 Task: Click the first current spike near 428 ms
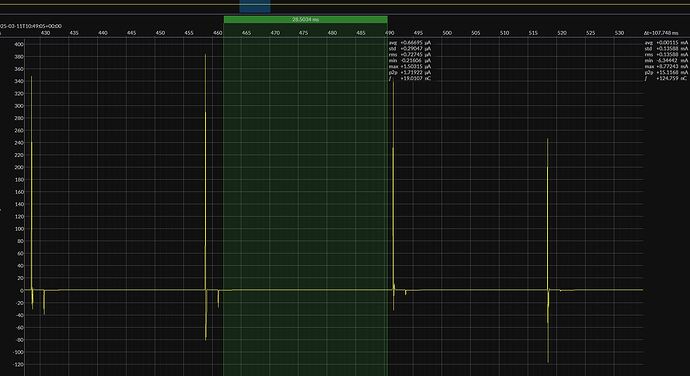31,176
